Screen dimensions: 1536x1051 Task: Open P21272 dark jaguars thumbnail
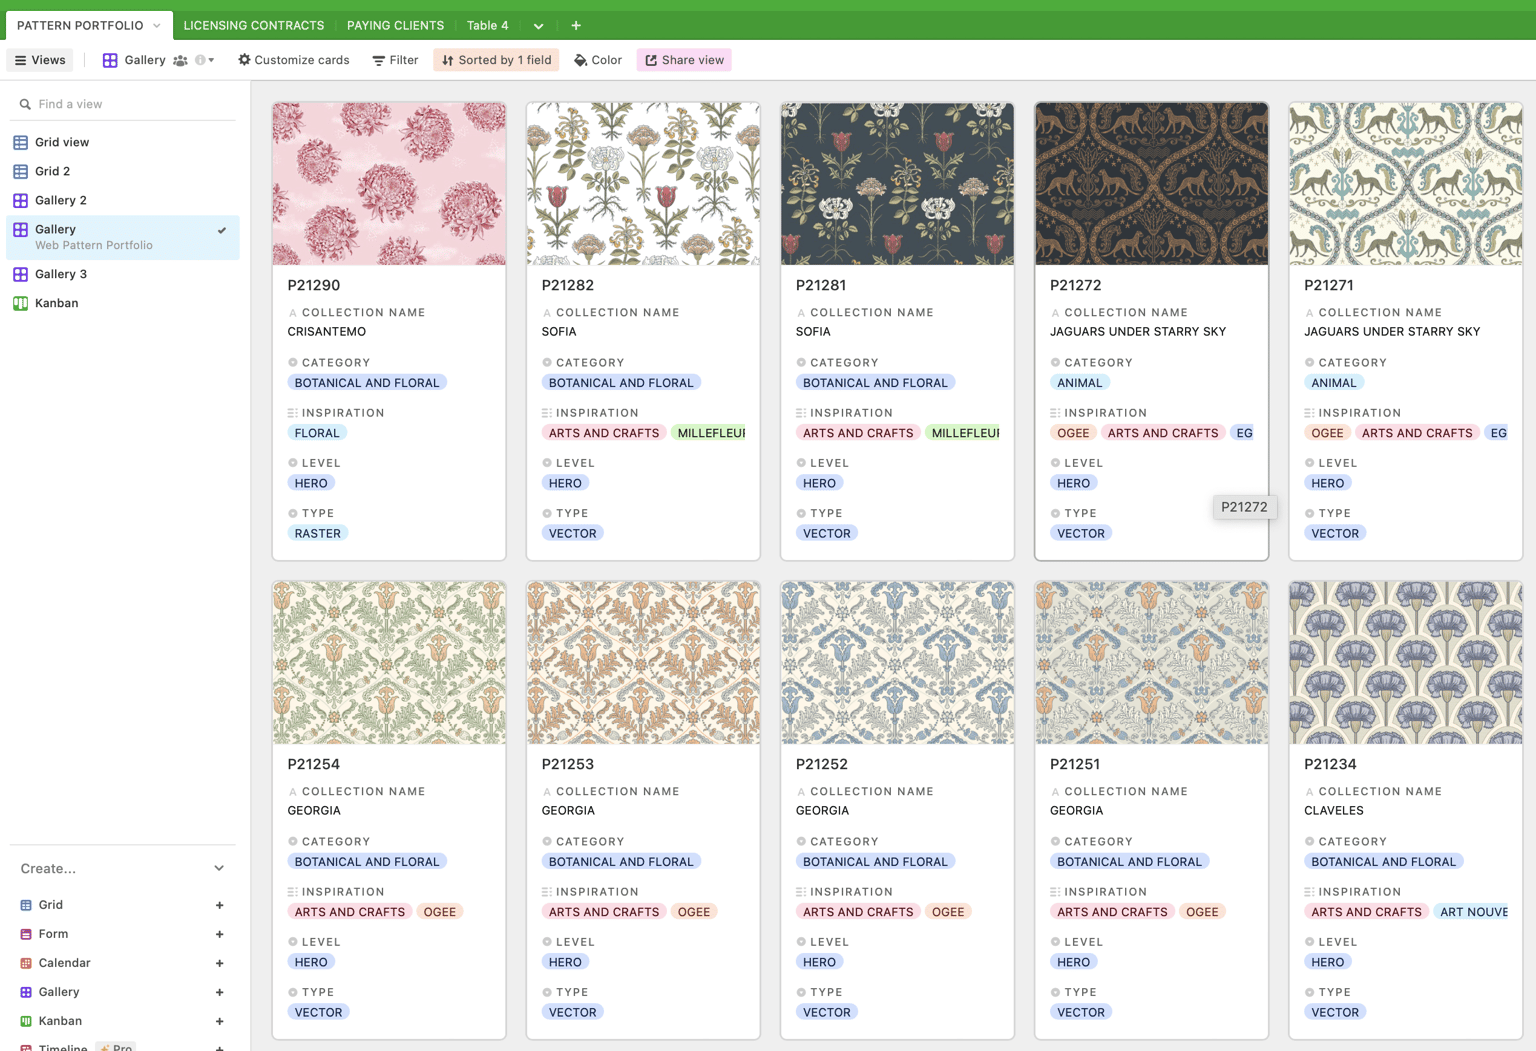coord(1151,183)
